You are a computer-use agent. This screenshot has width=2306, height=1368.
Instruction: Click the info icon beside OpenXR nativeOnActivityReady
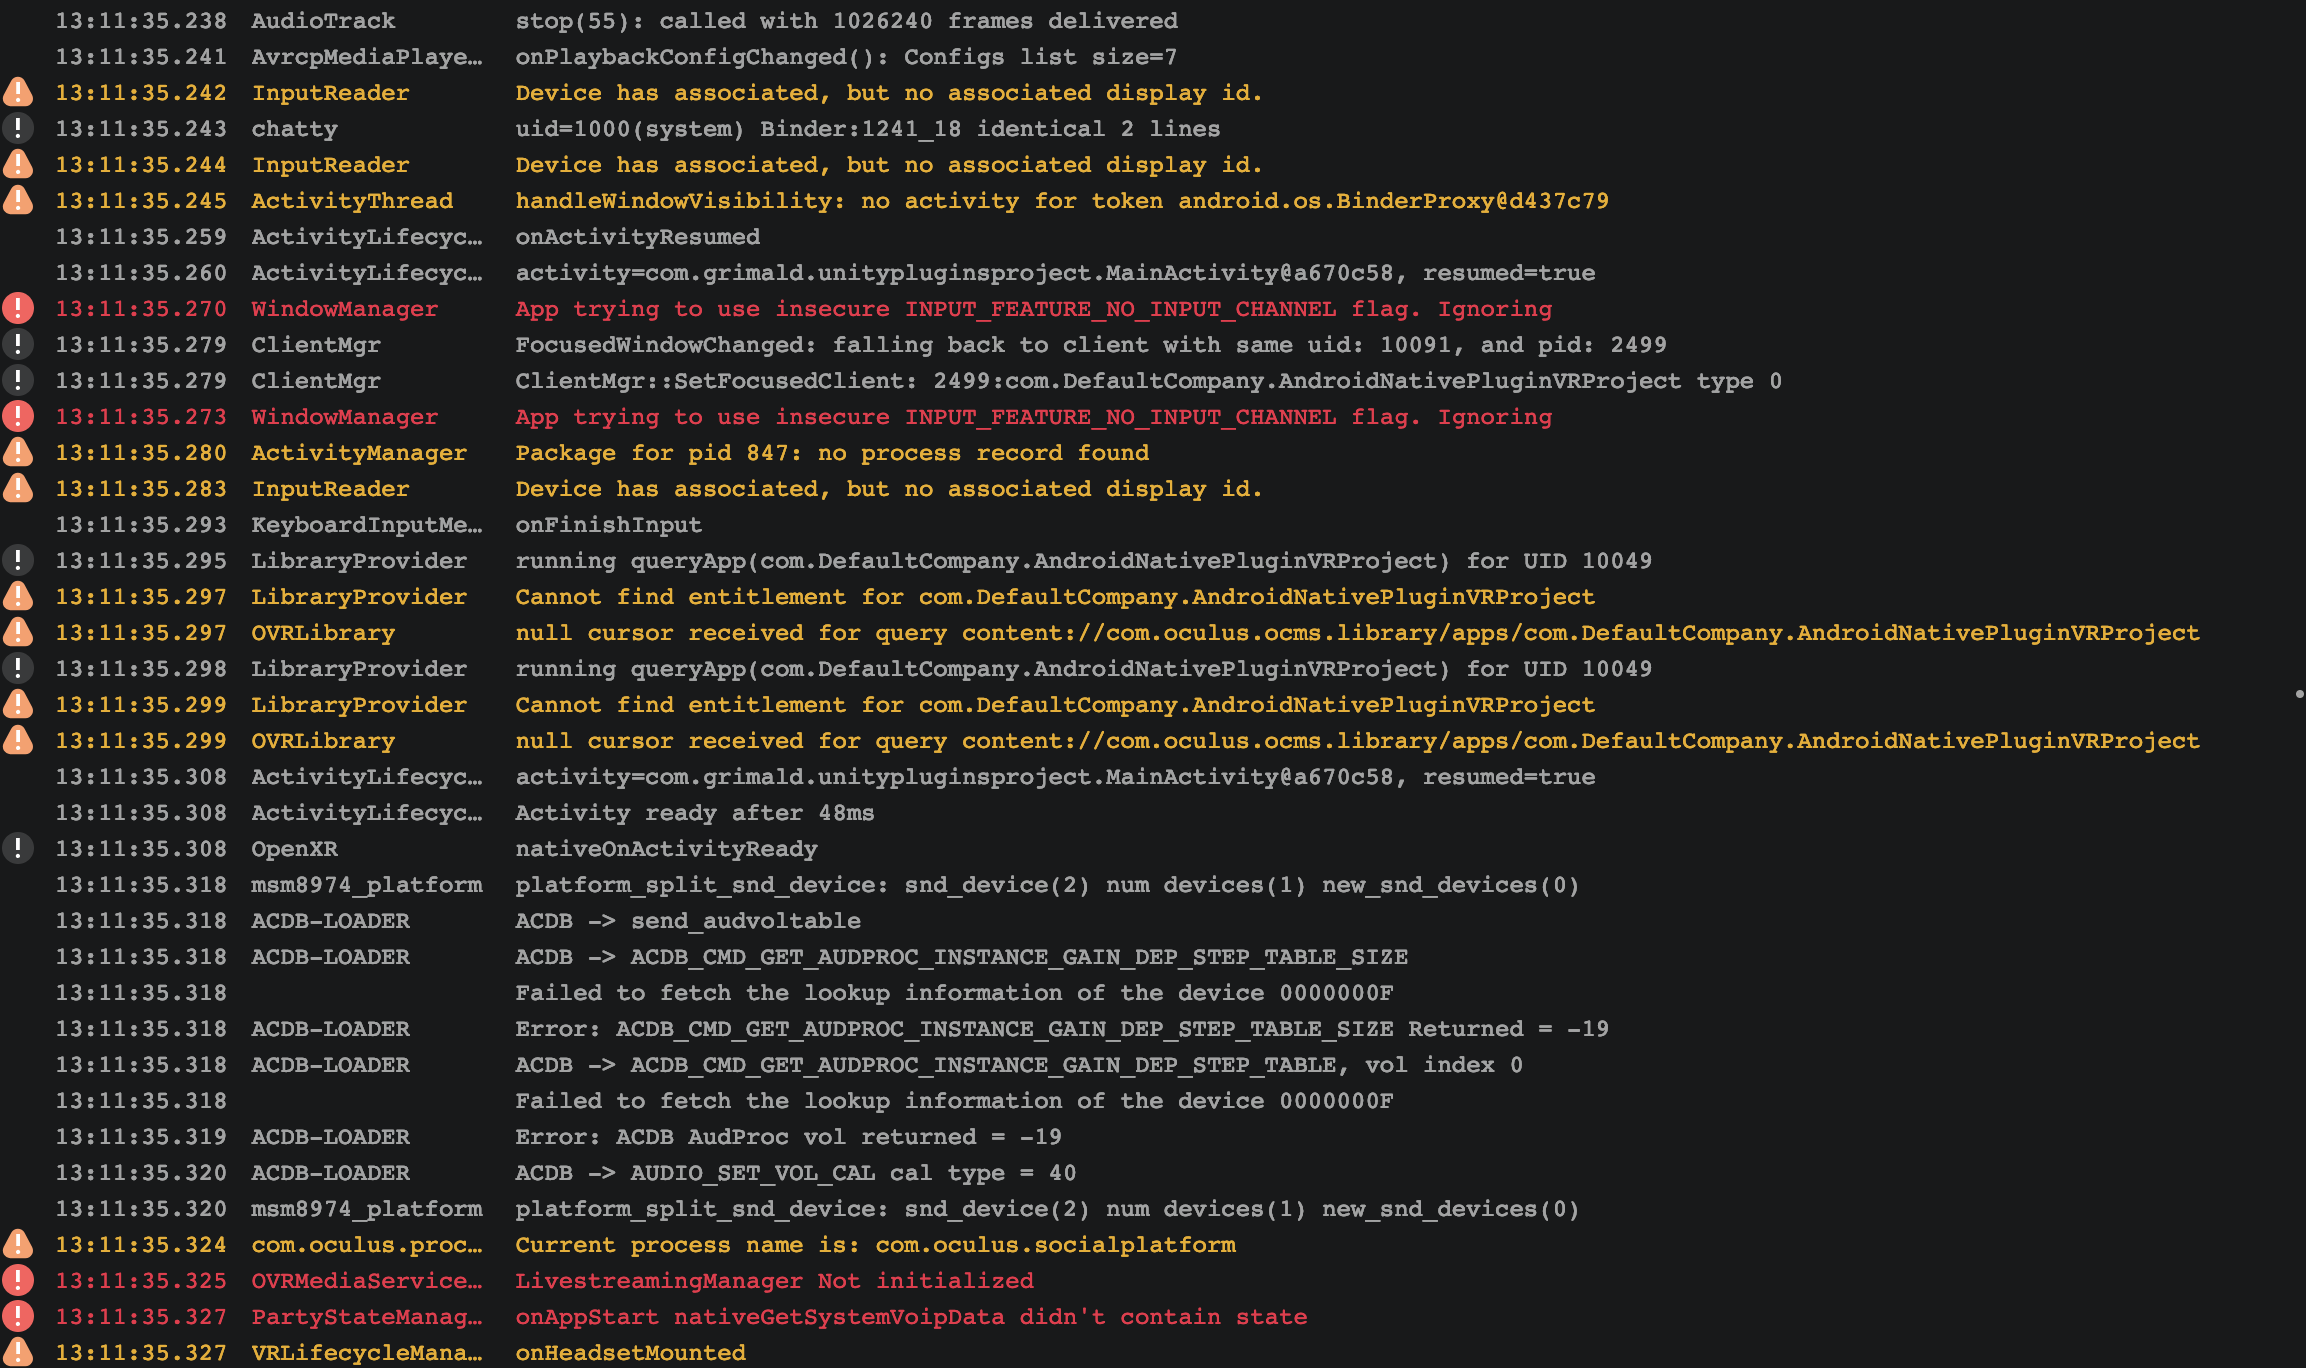(x=17, y=849)
